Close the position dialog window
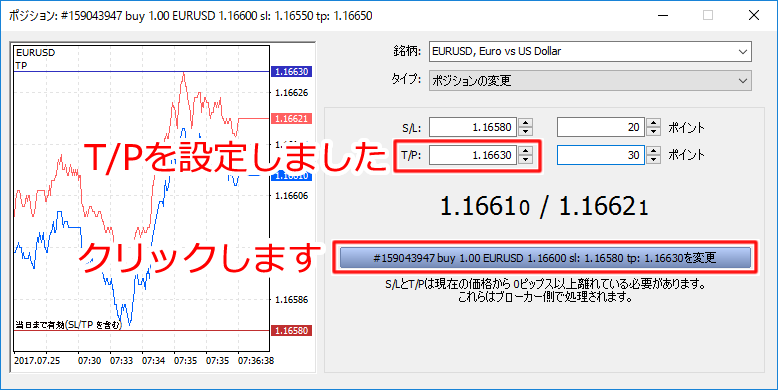 coord(754,15)
